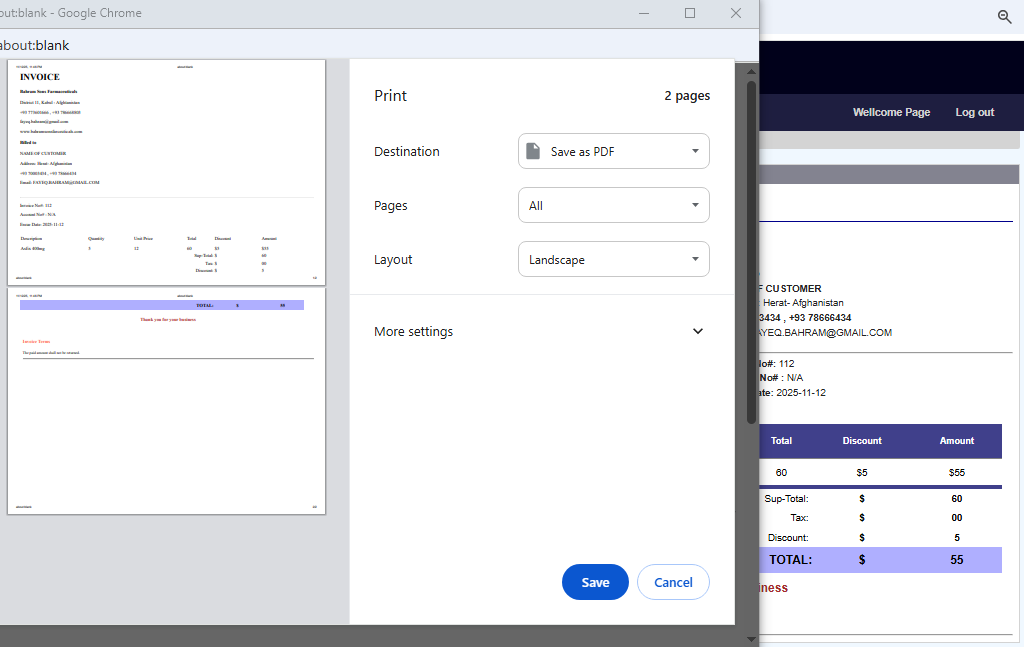Open the Destination dropdown
The width and height of the screenshot is (1024, 647).
pyautogui.click(x=613, y=152)
